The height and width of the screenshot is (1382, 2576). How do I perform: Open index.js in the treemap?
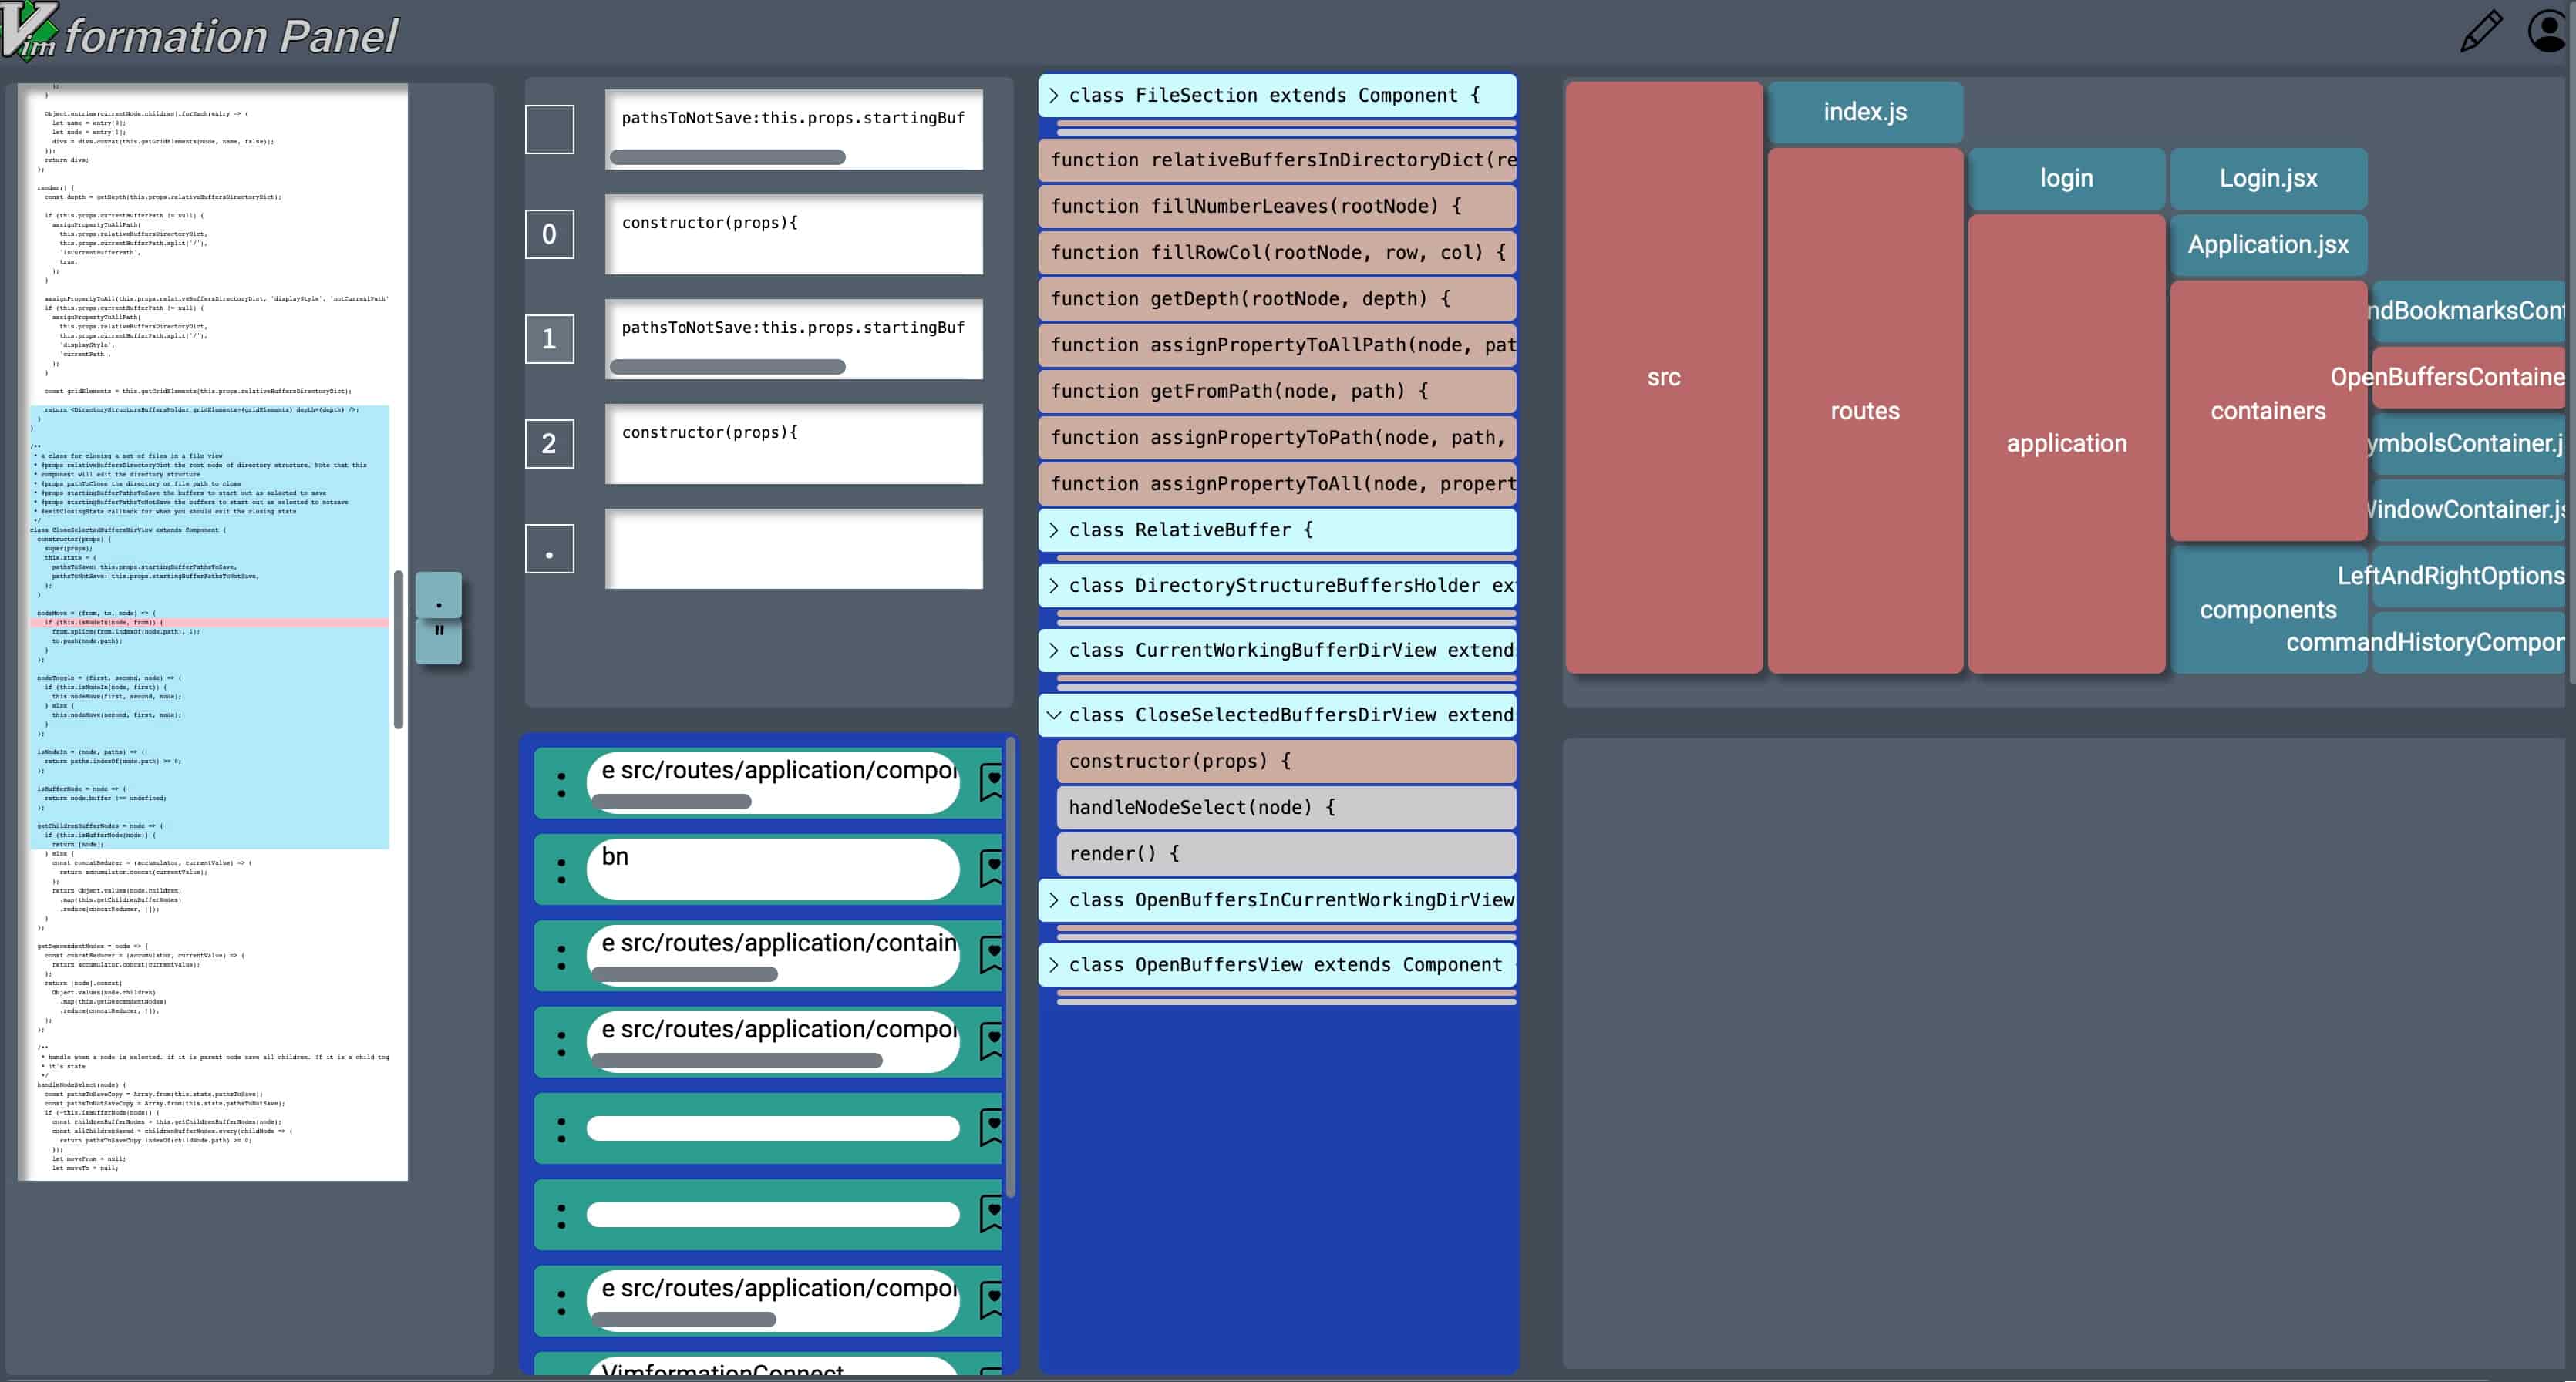coord(1865,112)
